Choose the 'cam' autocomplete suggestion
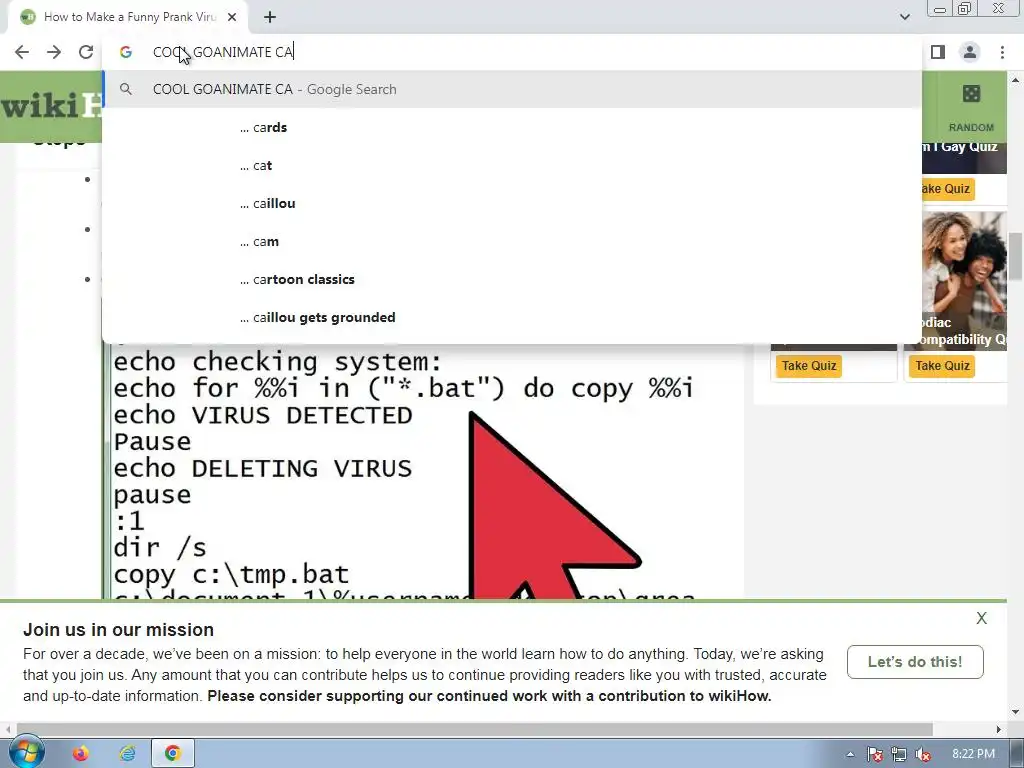The image size is (1024, 768). click(512, 242)
